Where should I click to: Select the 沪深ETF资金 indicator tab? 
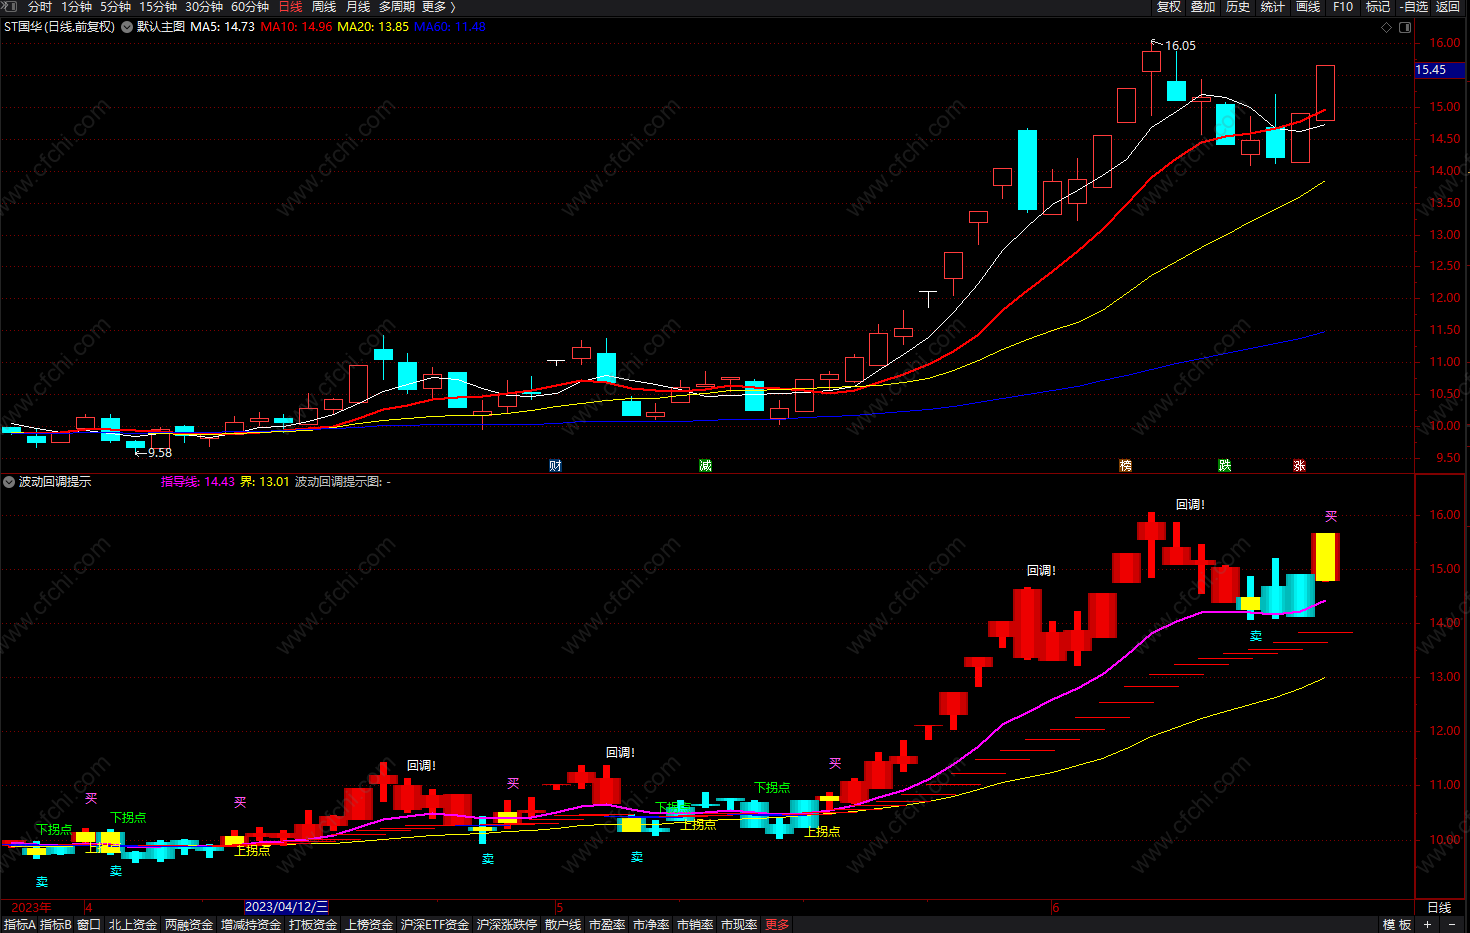(435, 925)
